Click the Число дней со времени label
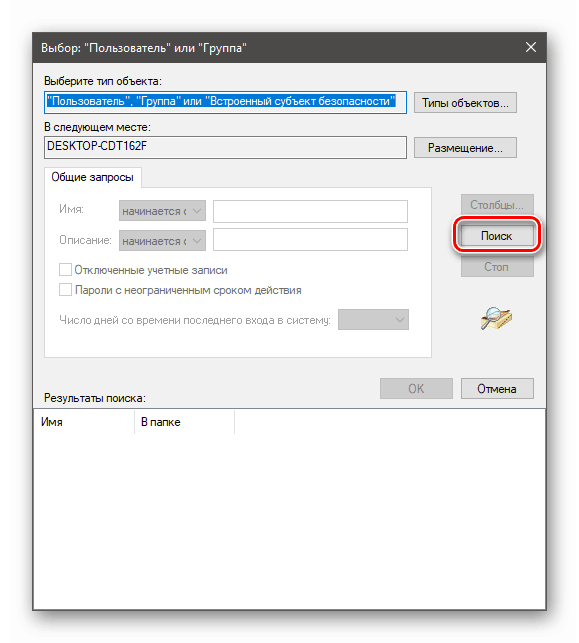The width and height of the screenshot is (579, 643). 195,320
